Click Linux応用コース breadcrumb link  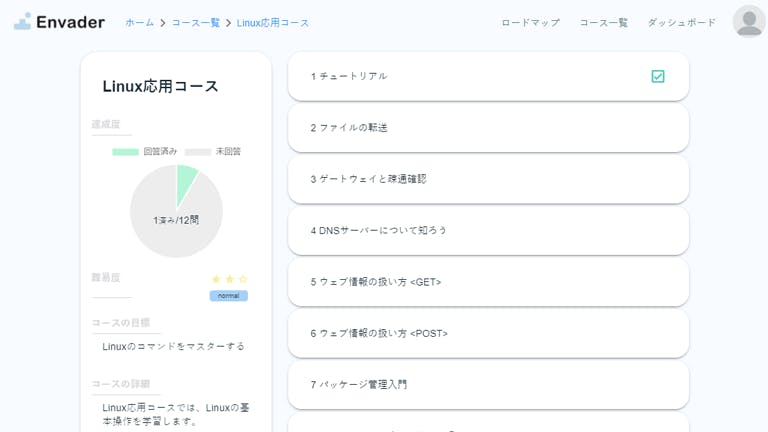273,23
